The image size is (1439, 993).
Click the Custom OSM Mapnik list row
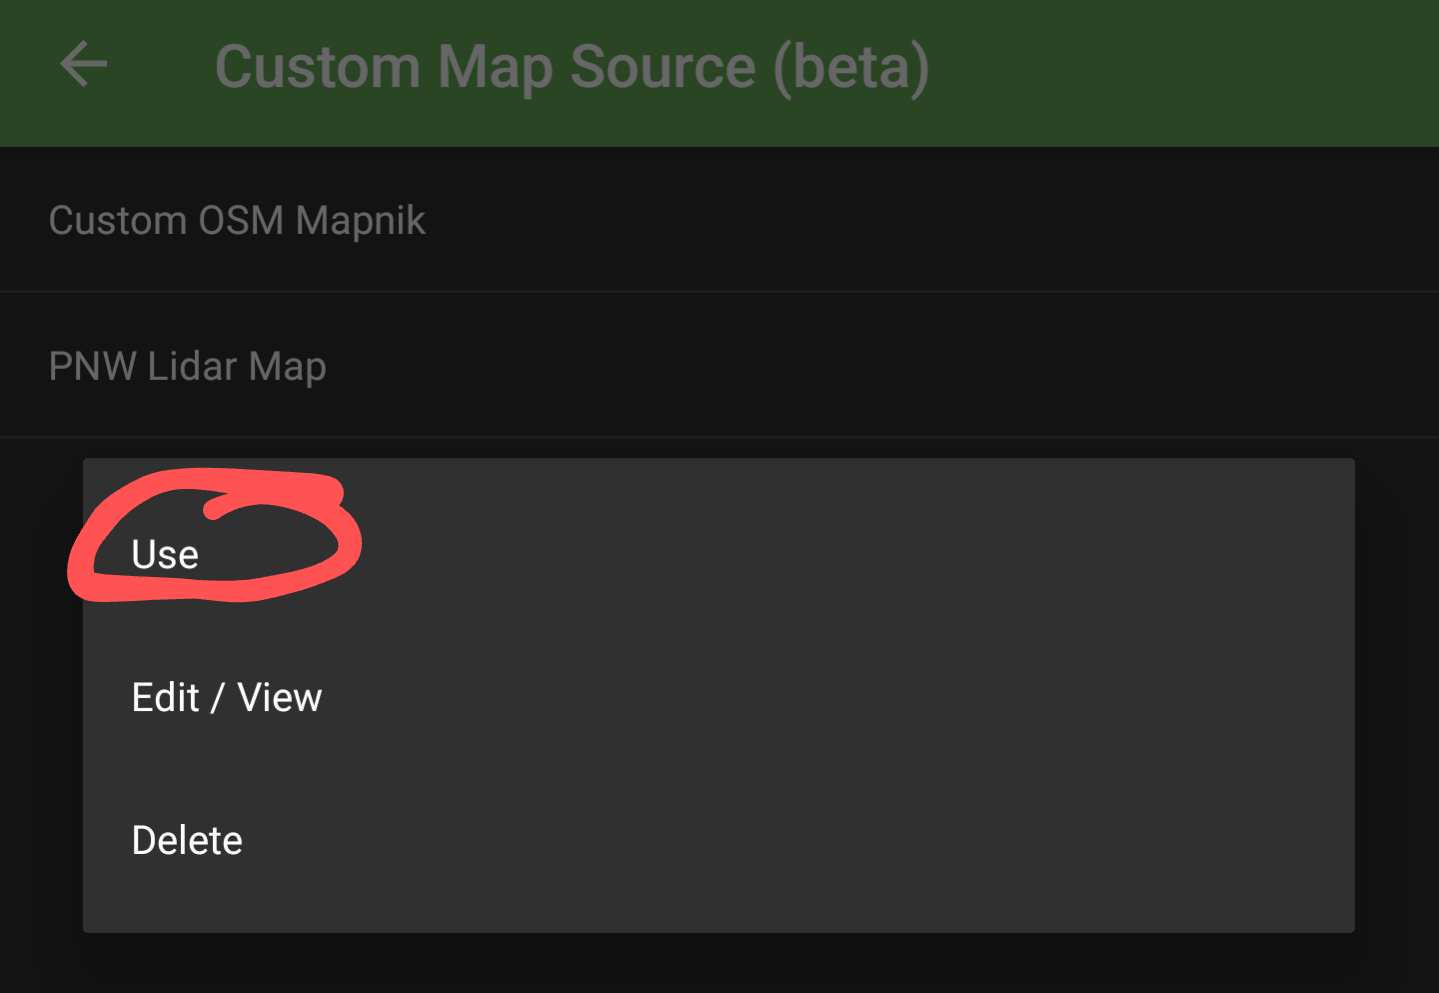tap(700, 221)
